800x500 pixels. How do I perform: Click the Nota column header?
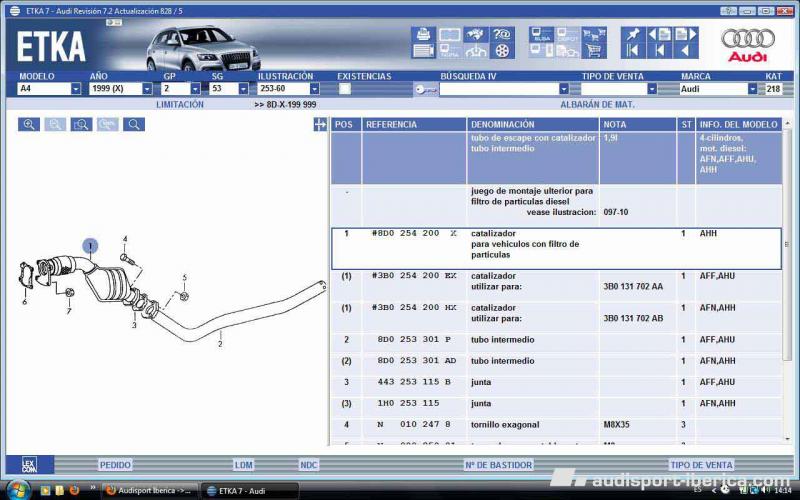click(x=638, y=124)
